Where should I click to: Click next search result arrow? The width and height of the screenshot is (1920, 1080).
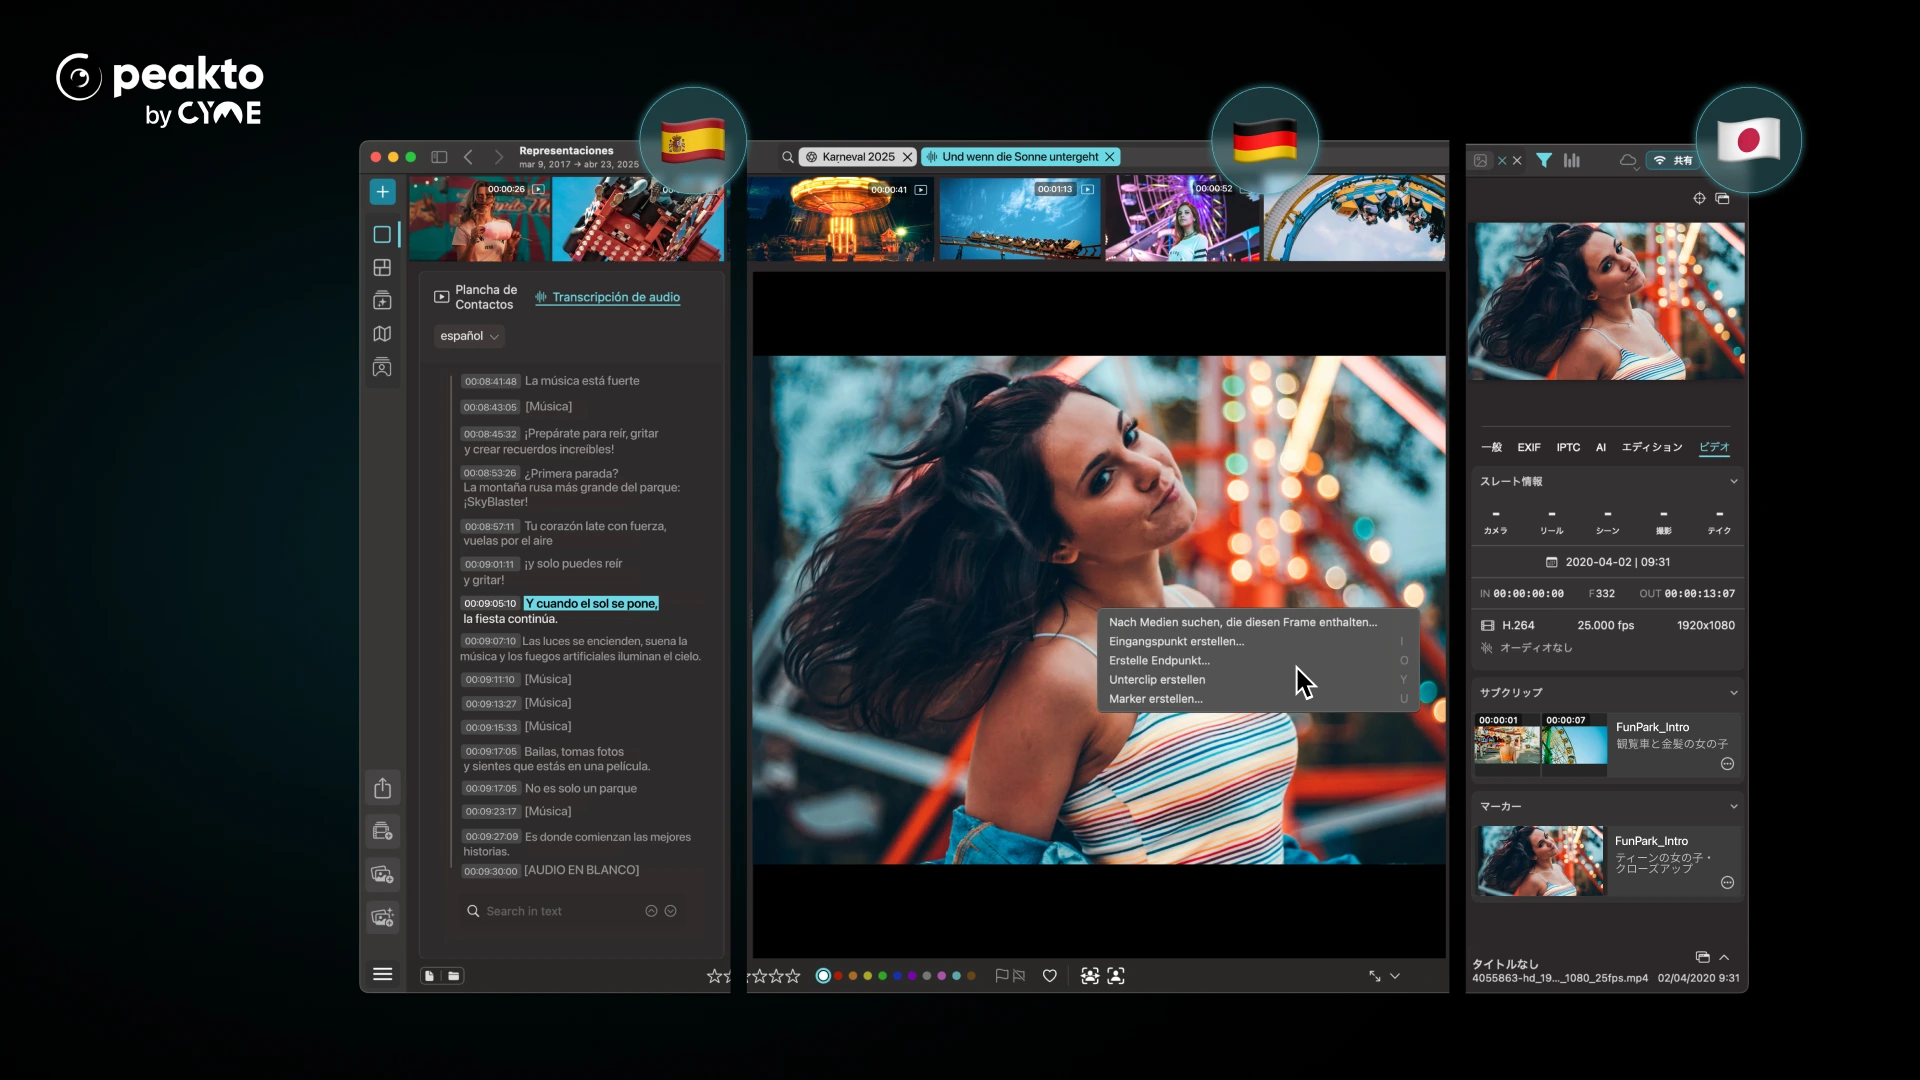tap(671, 911)
